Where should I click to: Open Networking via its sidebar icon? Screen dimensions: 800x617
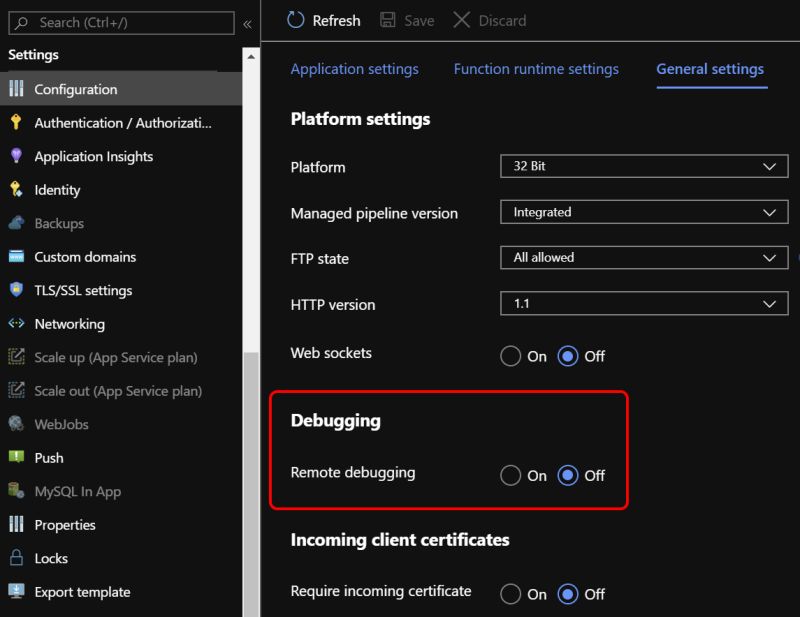18,324
